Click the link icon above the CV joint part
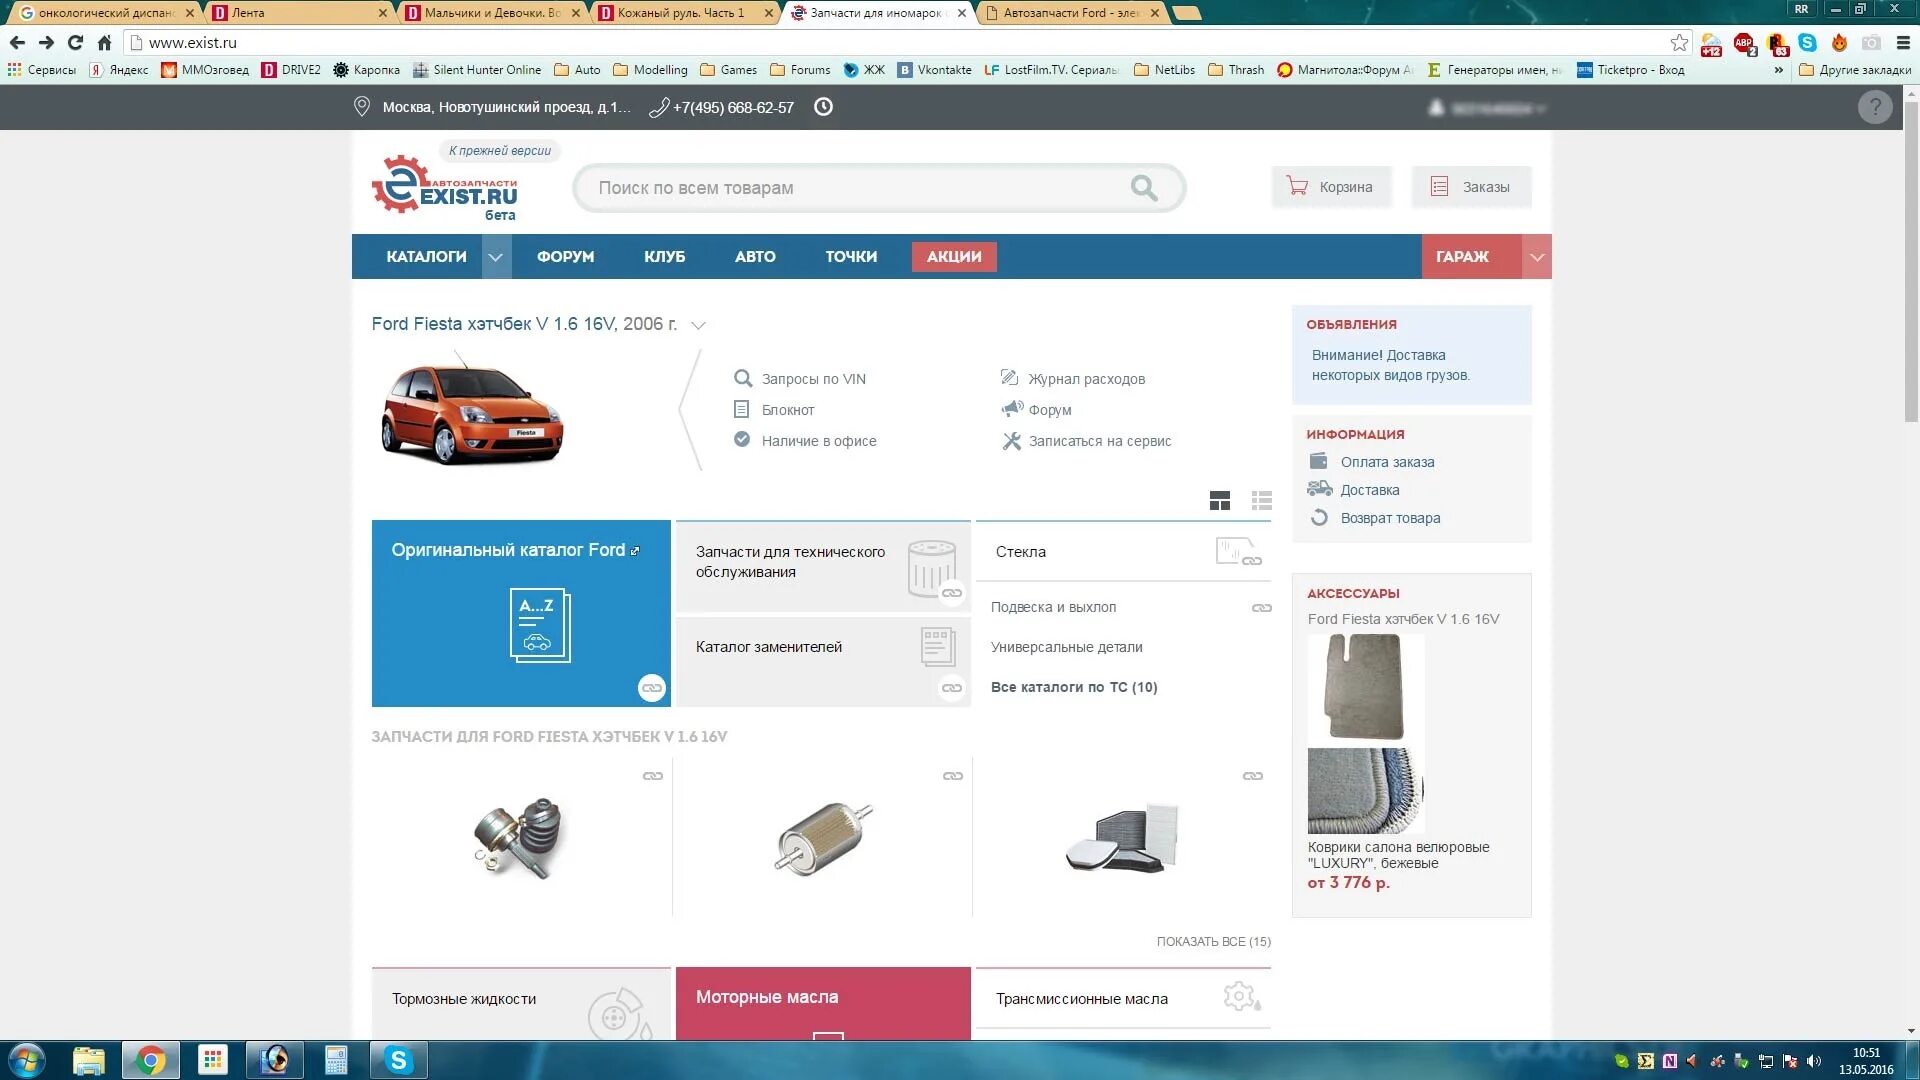Screen dimensions: 1920x1080 pos(653,776)
